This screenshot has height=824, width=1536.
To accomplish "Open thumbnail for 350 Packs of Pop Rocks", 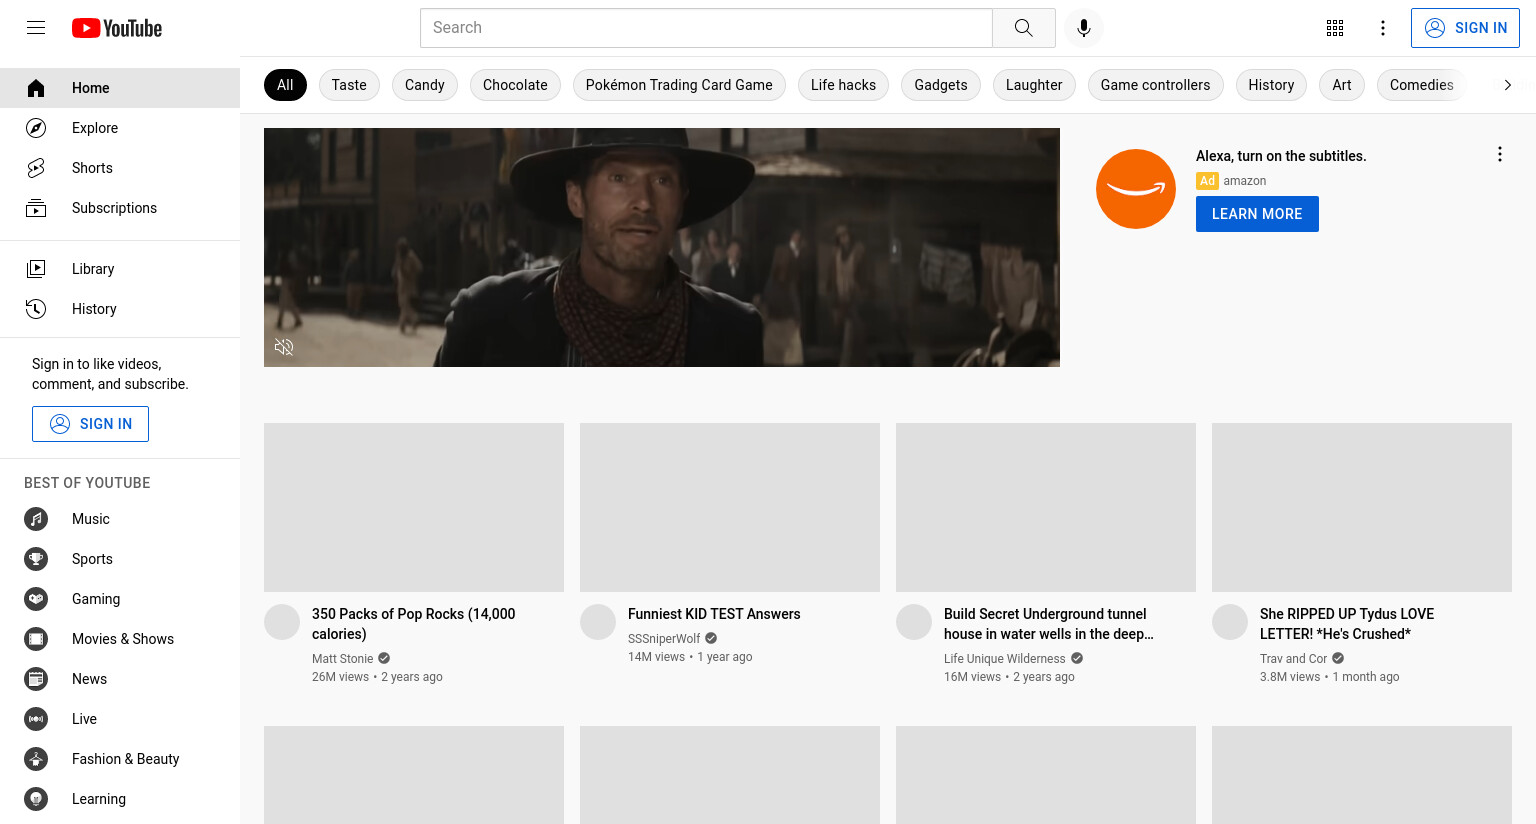I will click(414, 507).
